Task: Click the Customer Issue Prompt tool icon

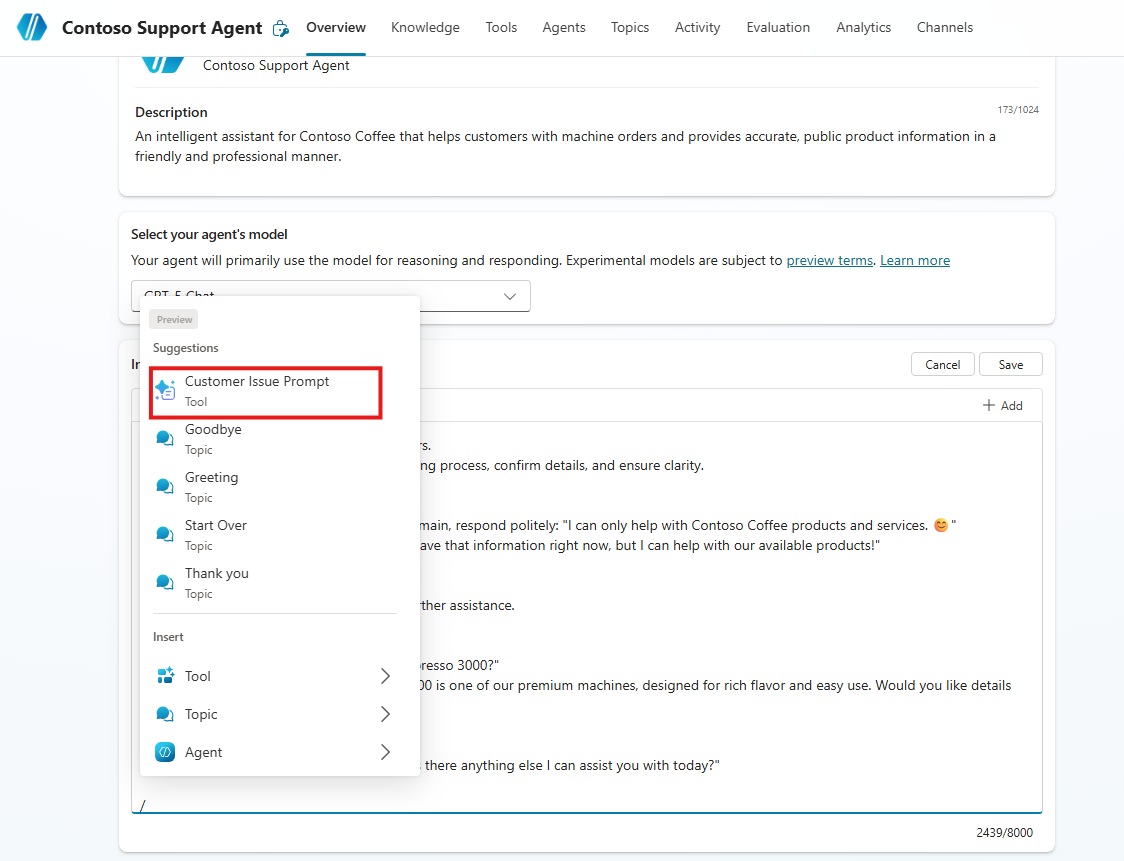Action: tap(165, 390)
